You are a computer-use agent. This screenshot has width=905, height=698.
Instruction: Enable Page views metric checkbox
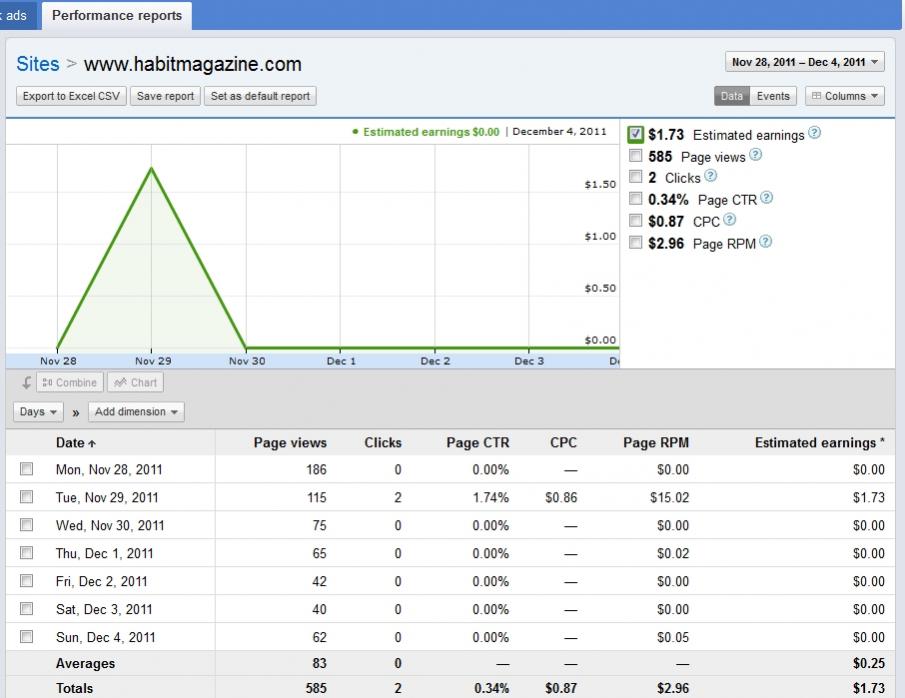[635, 155]
